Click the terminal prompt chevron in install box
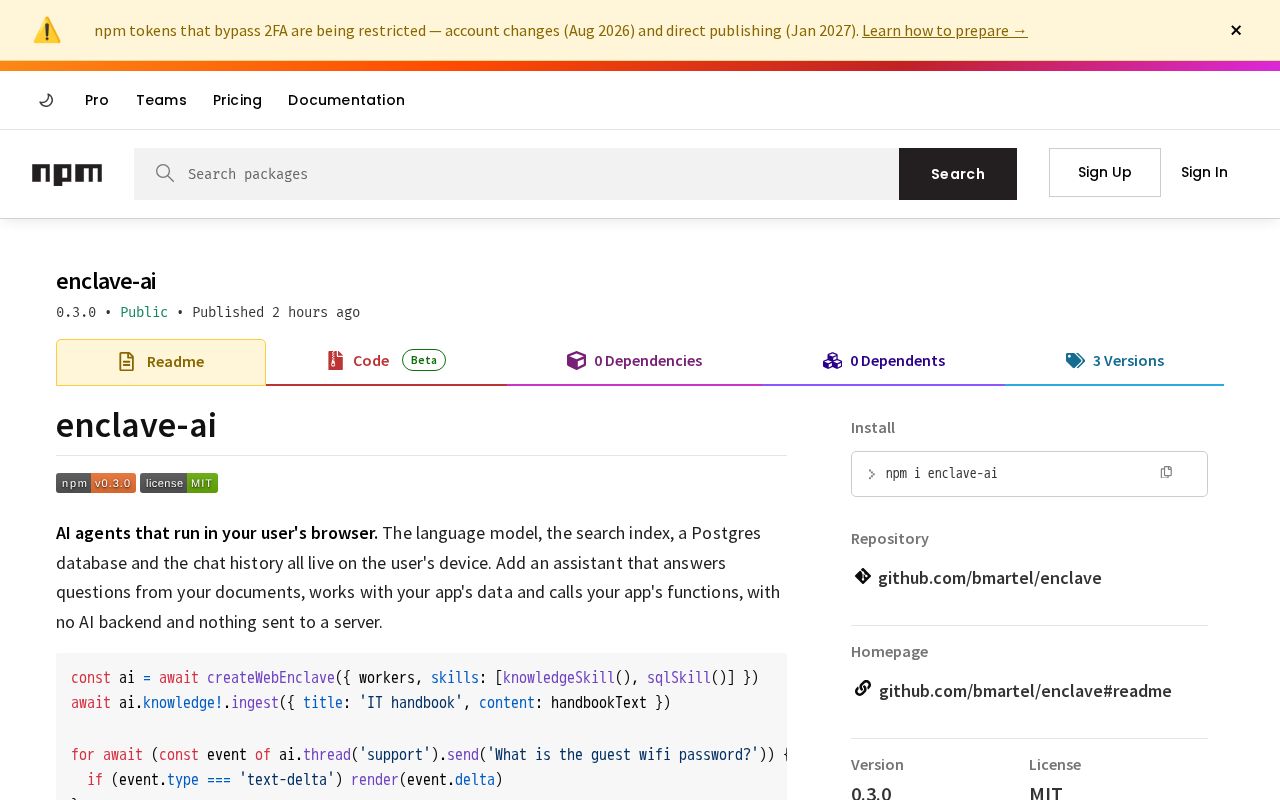 point(872,474)
